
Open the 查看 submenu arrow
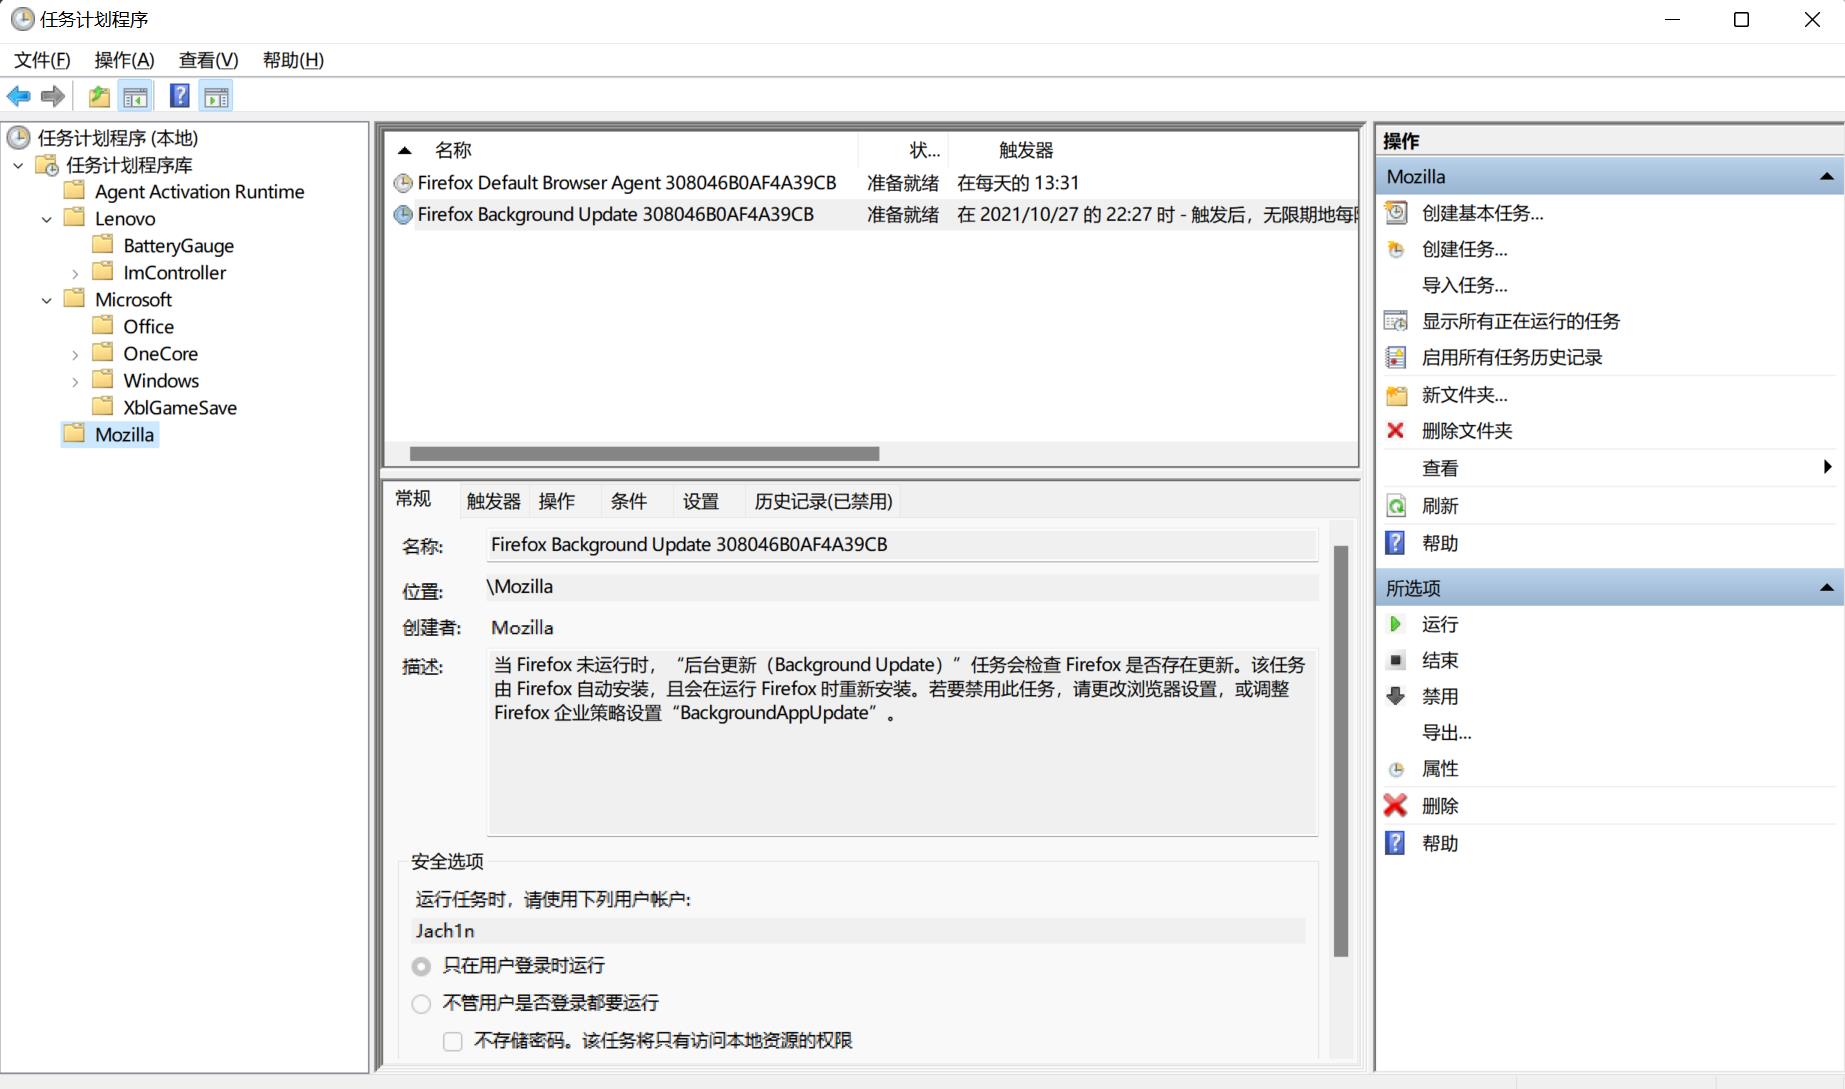coord(1828,467)
